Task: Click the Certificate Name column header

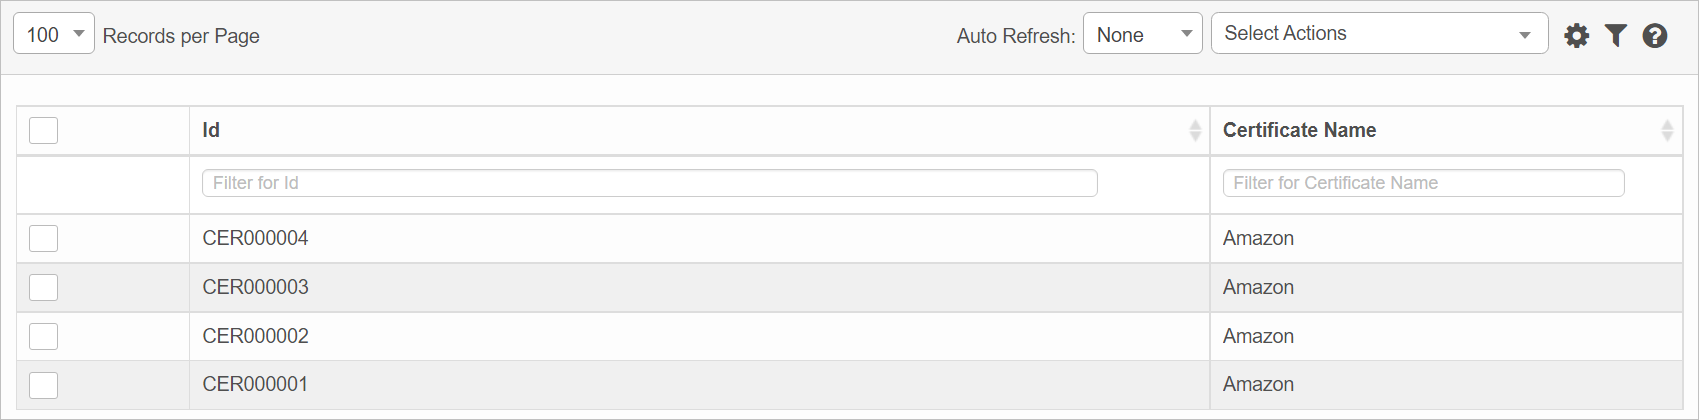Action: click(1299, 130)
